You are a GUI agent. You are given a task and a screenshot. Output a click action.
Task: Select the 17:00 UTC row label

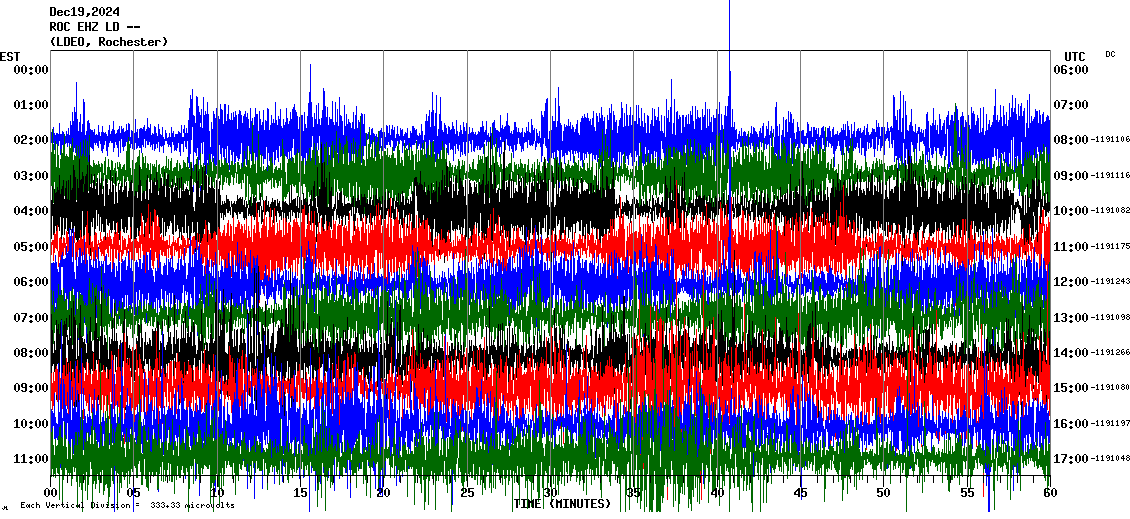coord(1070,459)
